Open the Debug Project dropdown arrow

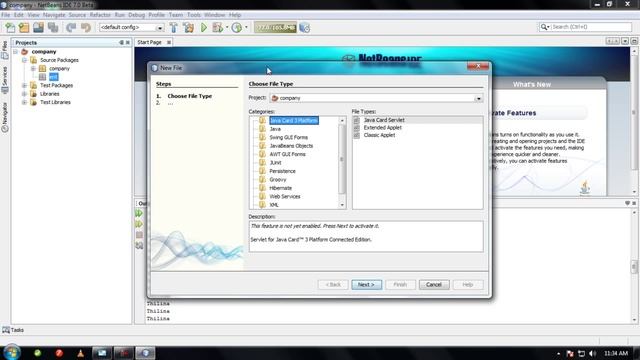tap(227, 27)
